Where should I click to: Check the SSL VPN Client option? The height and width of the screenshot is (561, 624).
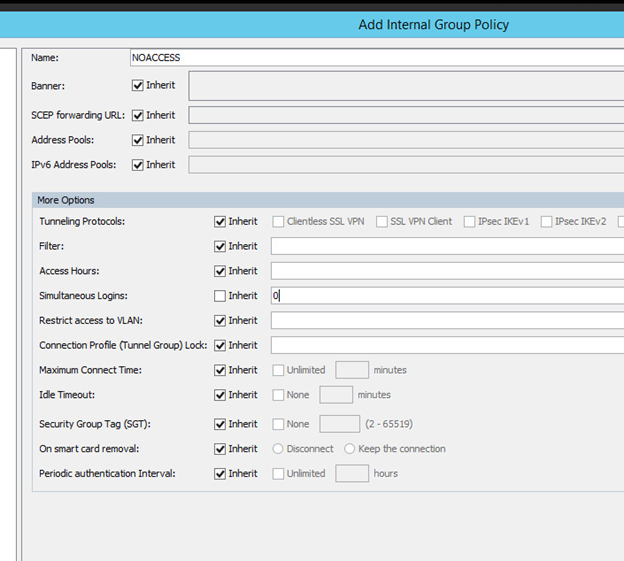pos(382,221)
